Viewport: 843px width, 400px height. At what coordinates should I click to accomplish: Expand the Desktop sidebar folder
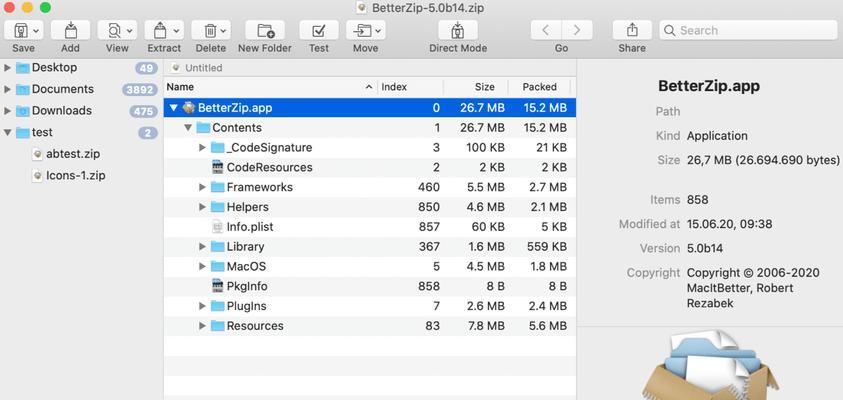tap(8, 68)
